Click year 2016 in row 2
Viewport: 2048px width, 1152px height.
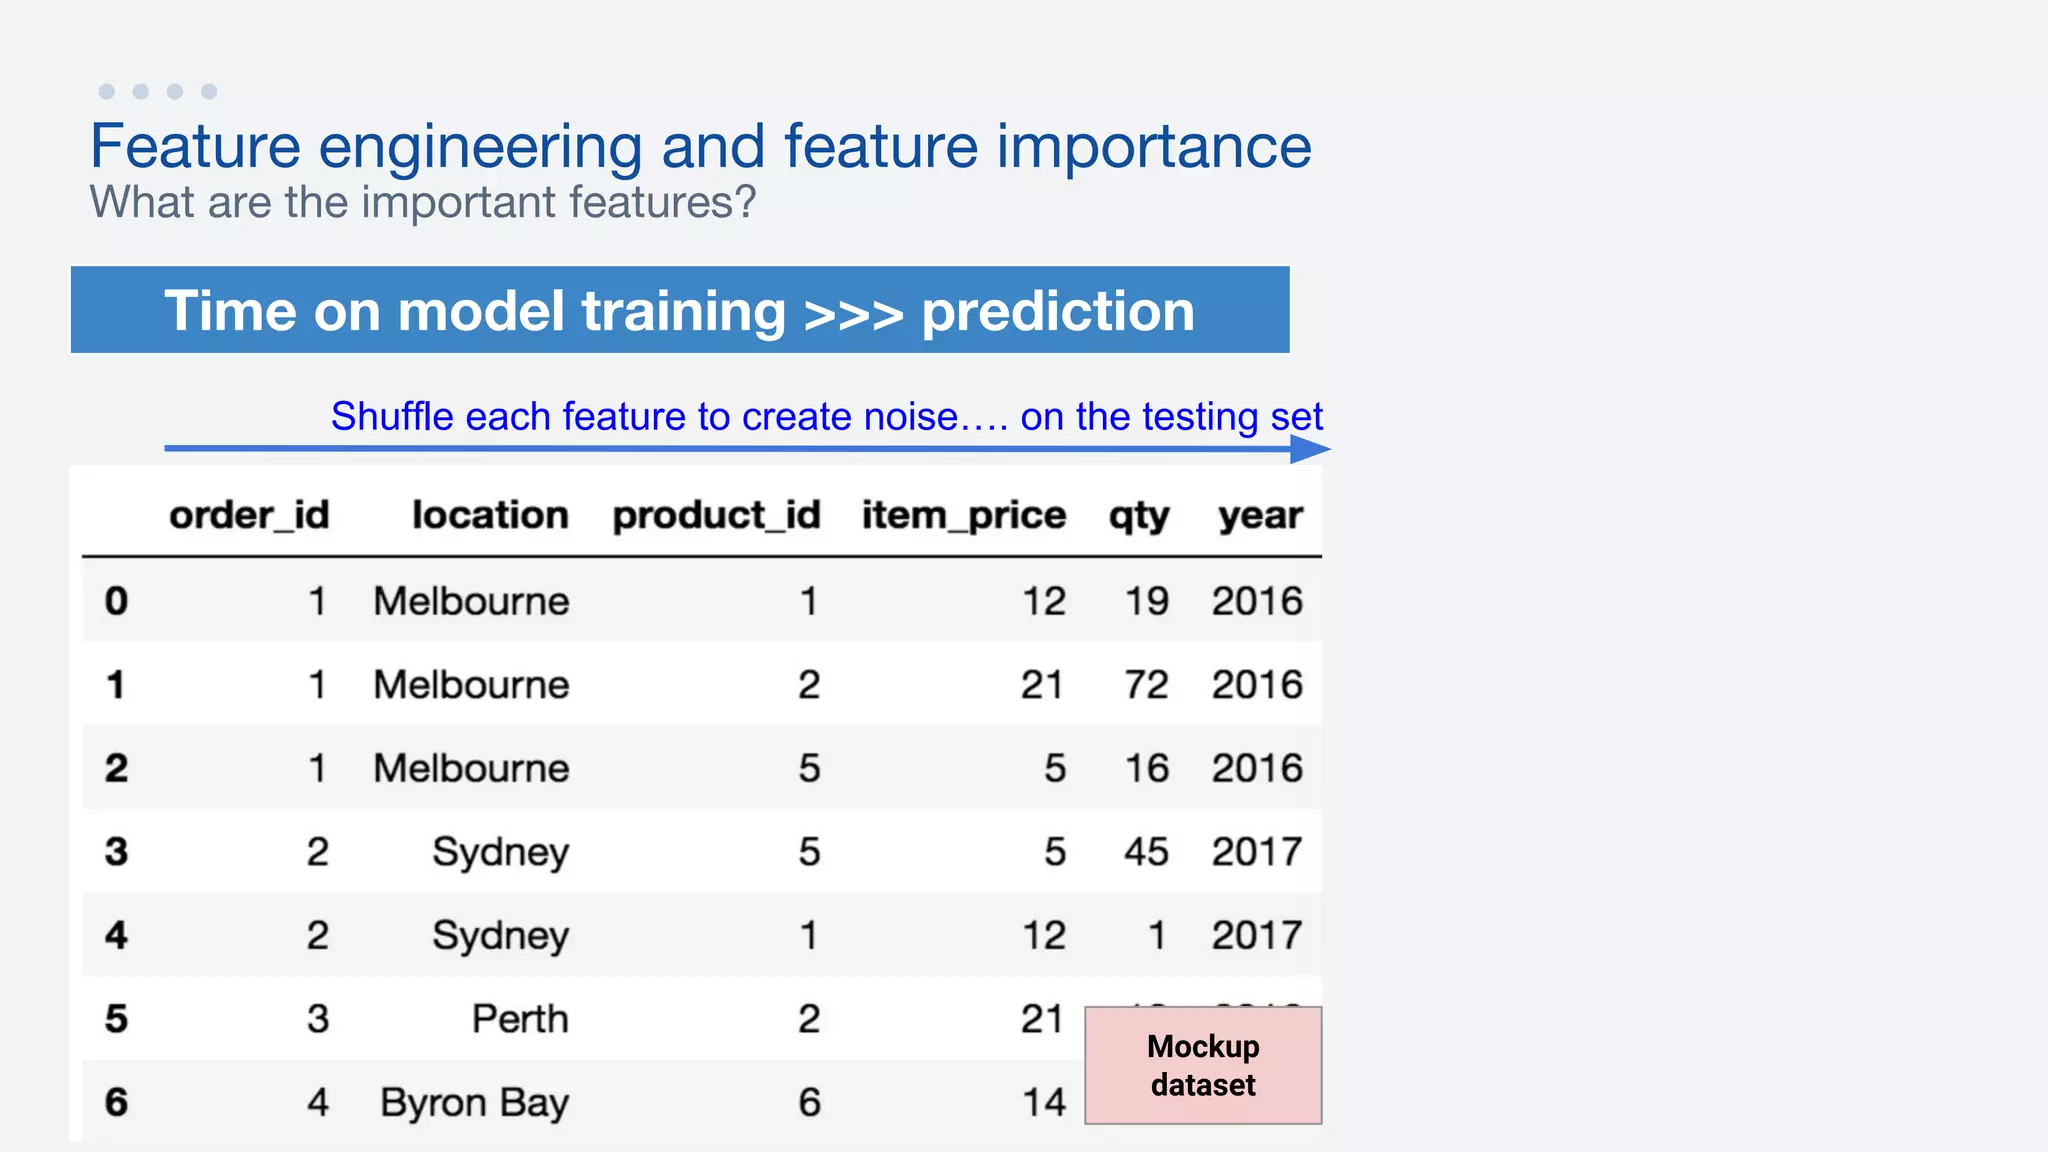pos(1257,768)
